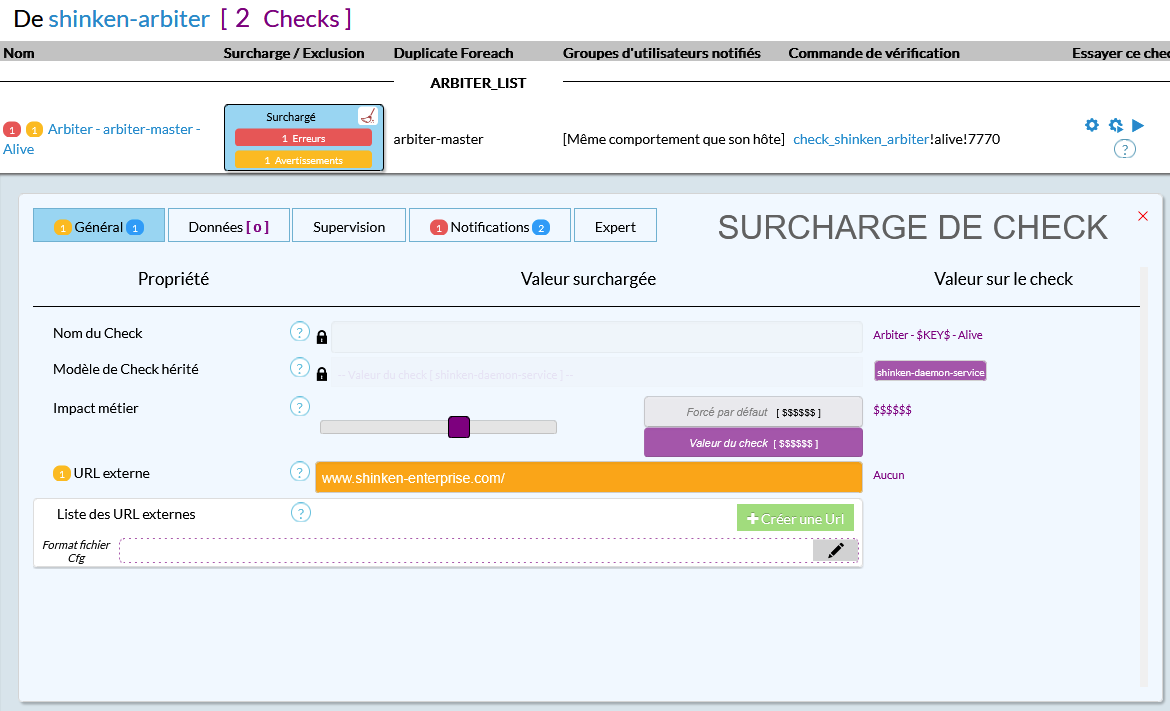Open help icon for Liste des URL externes
Image resolution: width=1170 pixels, height=711 pixels.
(300, 512)
